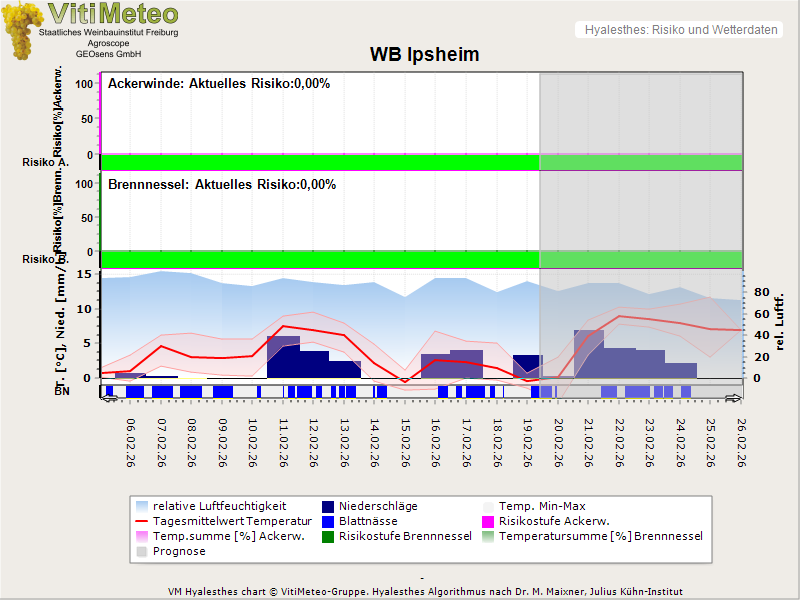
Task: Click the Temp.summe [%] Ackerw. legend swatch
Action: pyautogui.click(x=143, y=537)
